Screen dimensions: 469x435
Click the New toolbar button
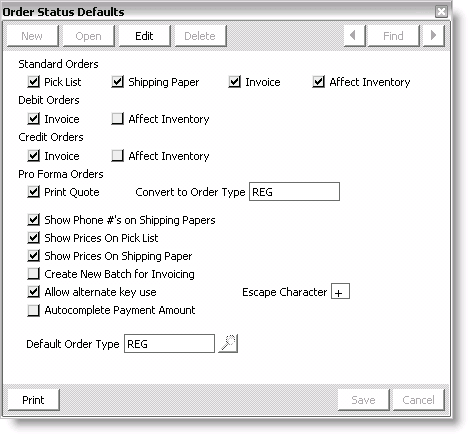click(x=32, y=36)
